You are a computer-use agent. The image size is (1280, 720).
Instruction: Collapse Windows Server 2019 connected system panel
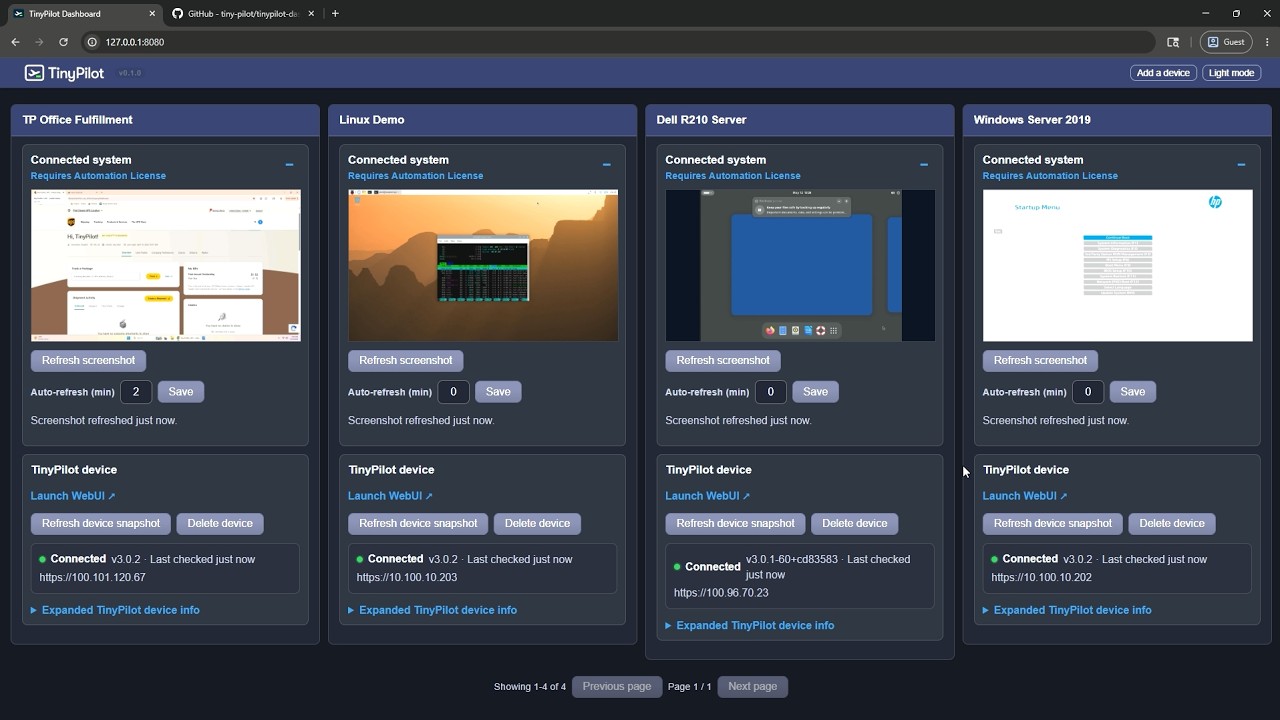pos(1241,165)
